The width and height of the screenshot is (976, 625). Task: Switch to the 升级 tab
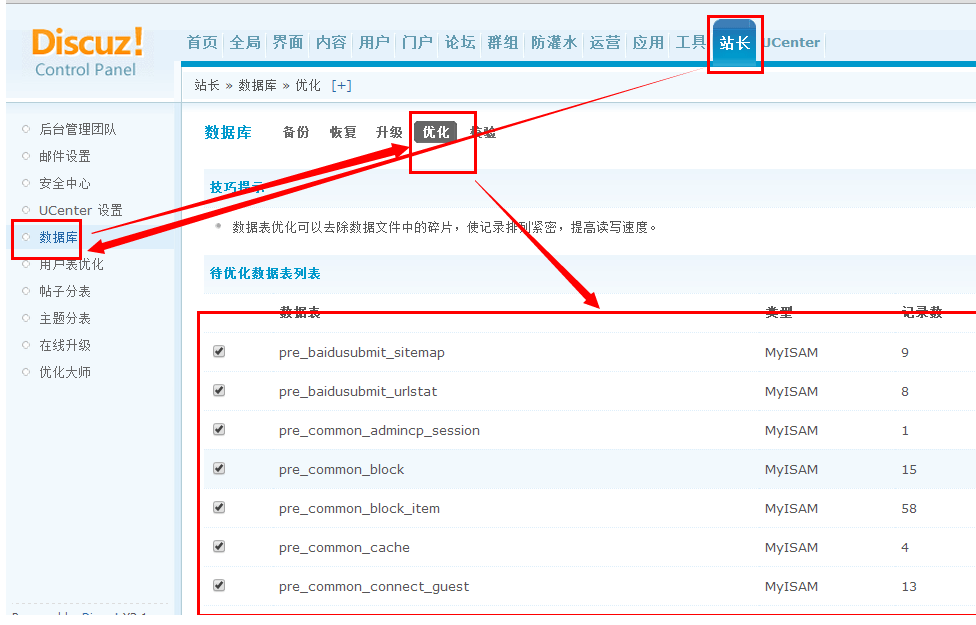click(x=389, y=131)
